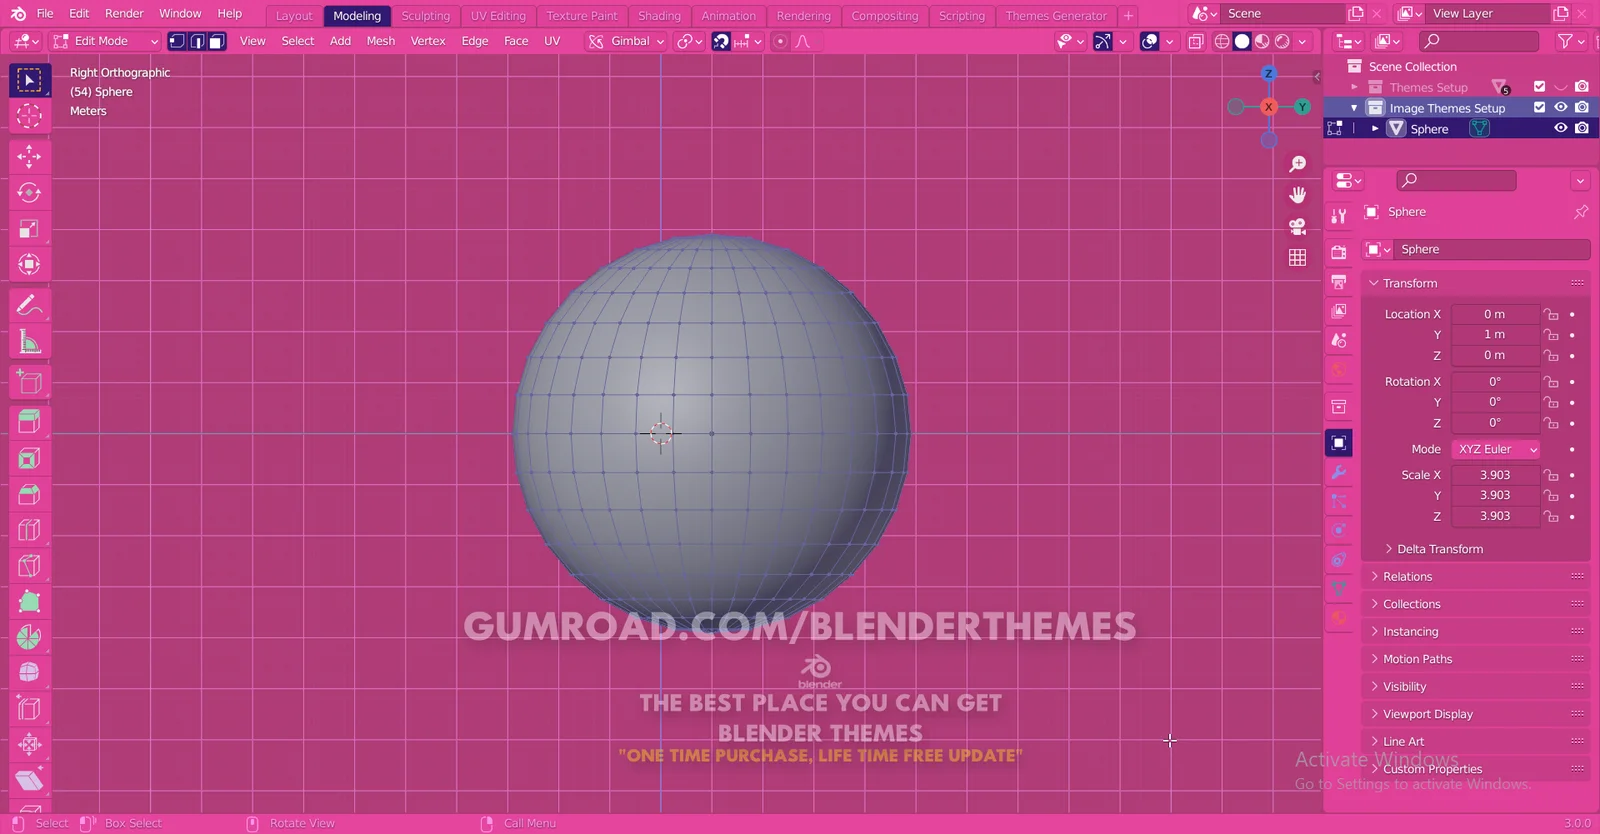Viewport: 1600px width, 834px height.
Task: Choose the Scale tool
Action: click(x=29, y=228)
